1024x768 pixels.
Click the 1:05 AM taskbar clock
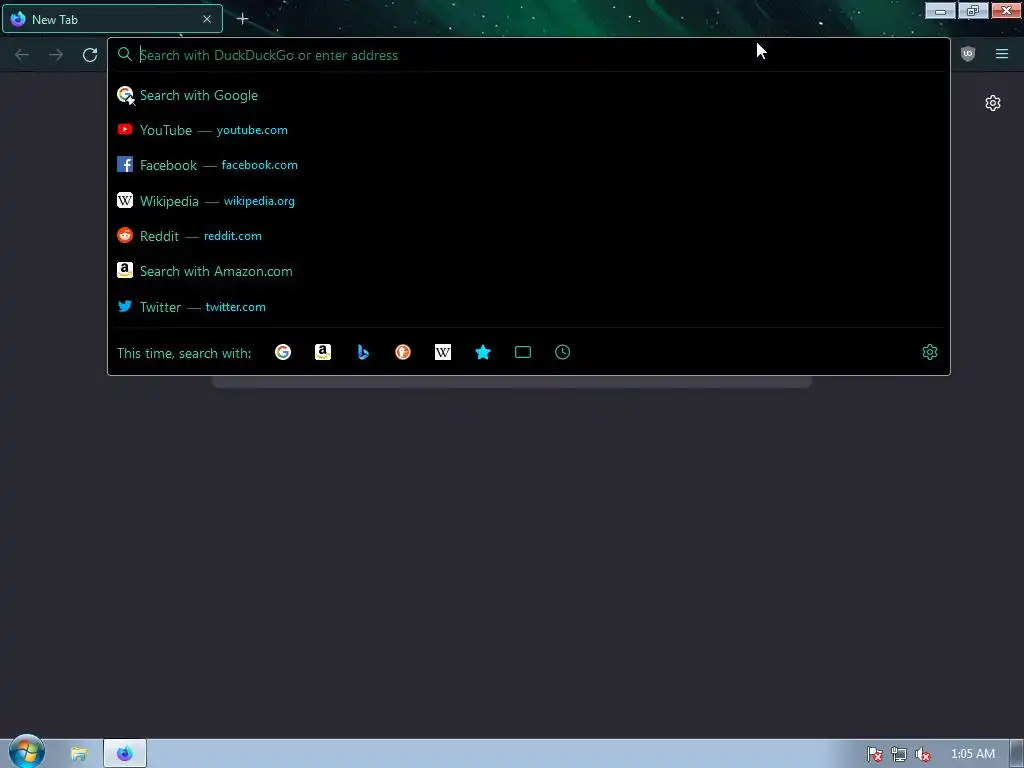[x=972, y=754]
